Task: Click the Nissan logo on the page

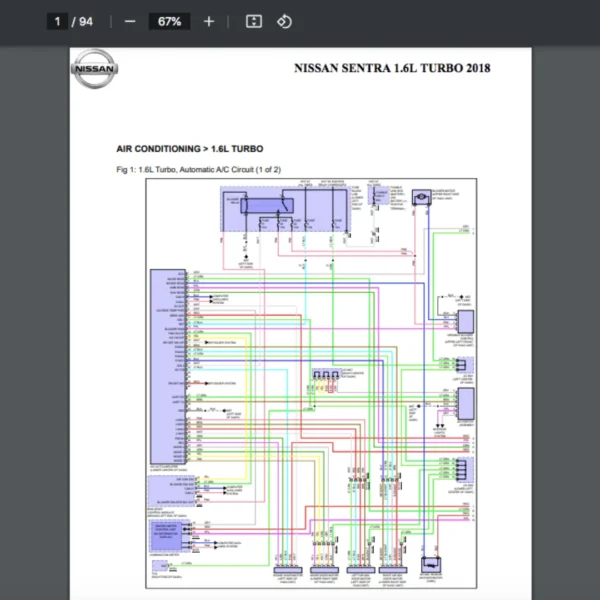Action: 95,70
